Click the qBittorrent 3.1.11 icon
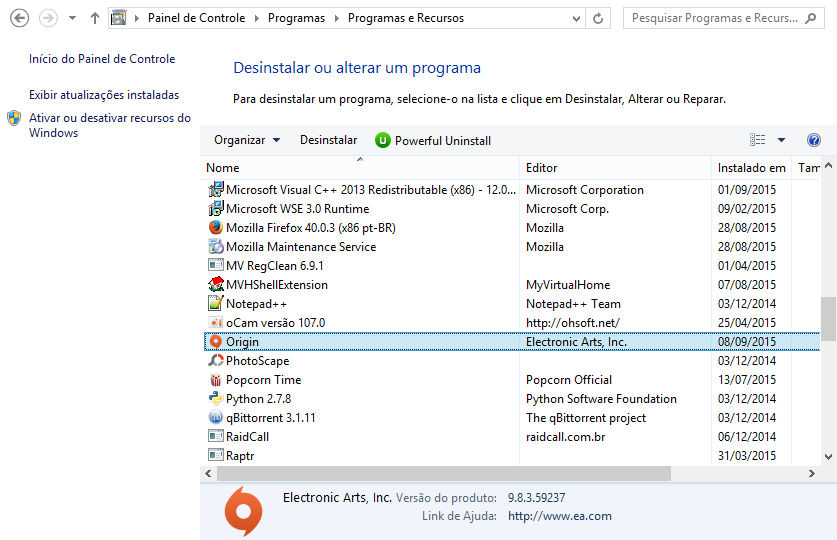The width and height of the screenshot is (837, 540). [x=215, y=418]
